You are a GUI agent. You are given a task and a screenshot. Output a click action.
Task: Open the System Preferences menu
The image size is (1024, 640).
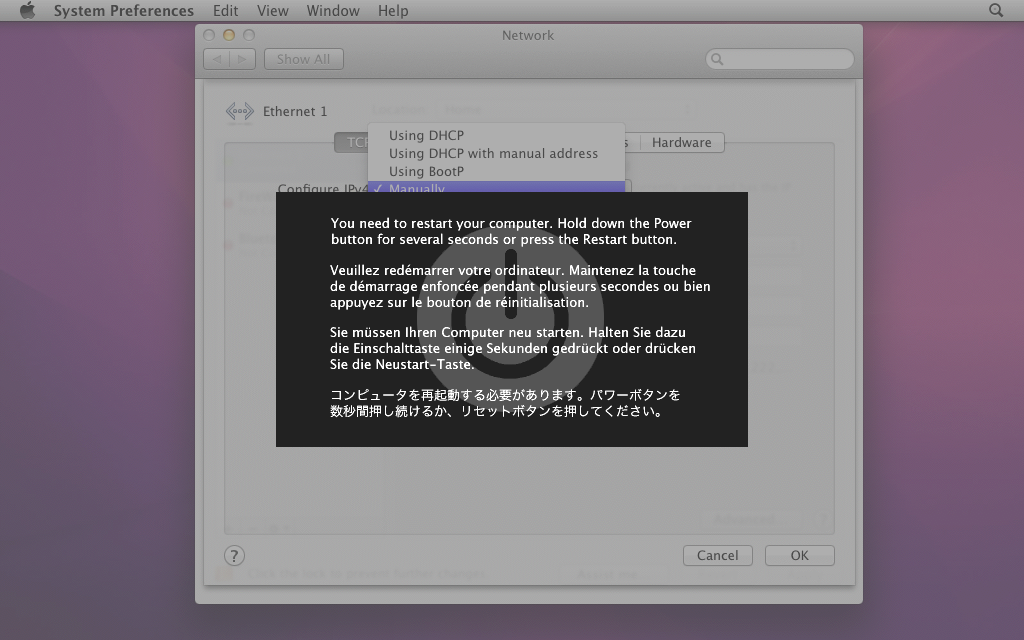(123, 10)
